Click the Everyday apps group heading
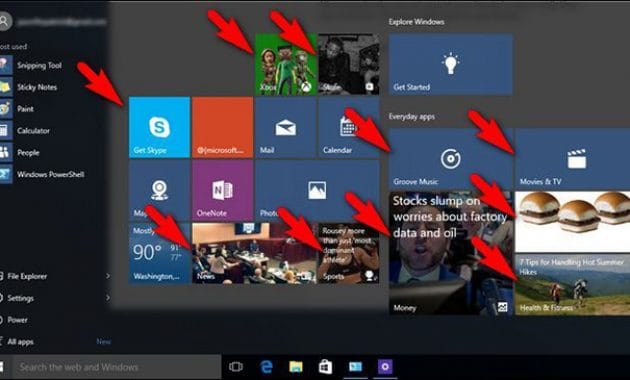 (x=412, y=116)
